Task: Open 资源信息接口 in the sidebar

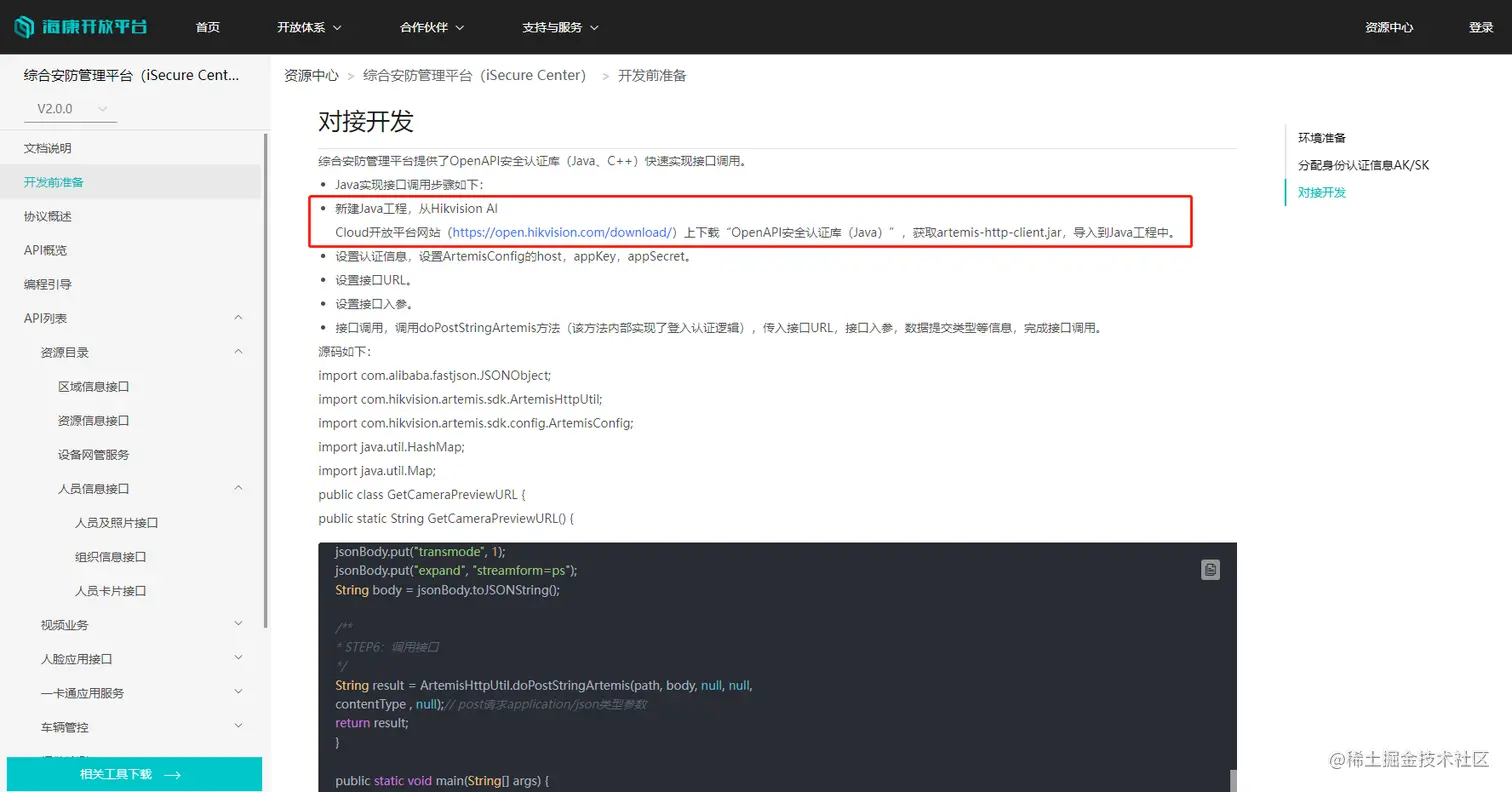Action: pyautogui.click(x=94, y=420)
